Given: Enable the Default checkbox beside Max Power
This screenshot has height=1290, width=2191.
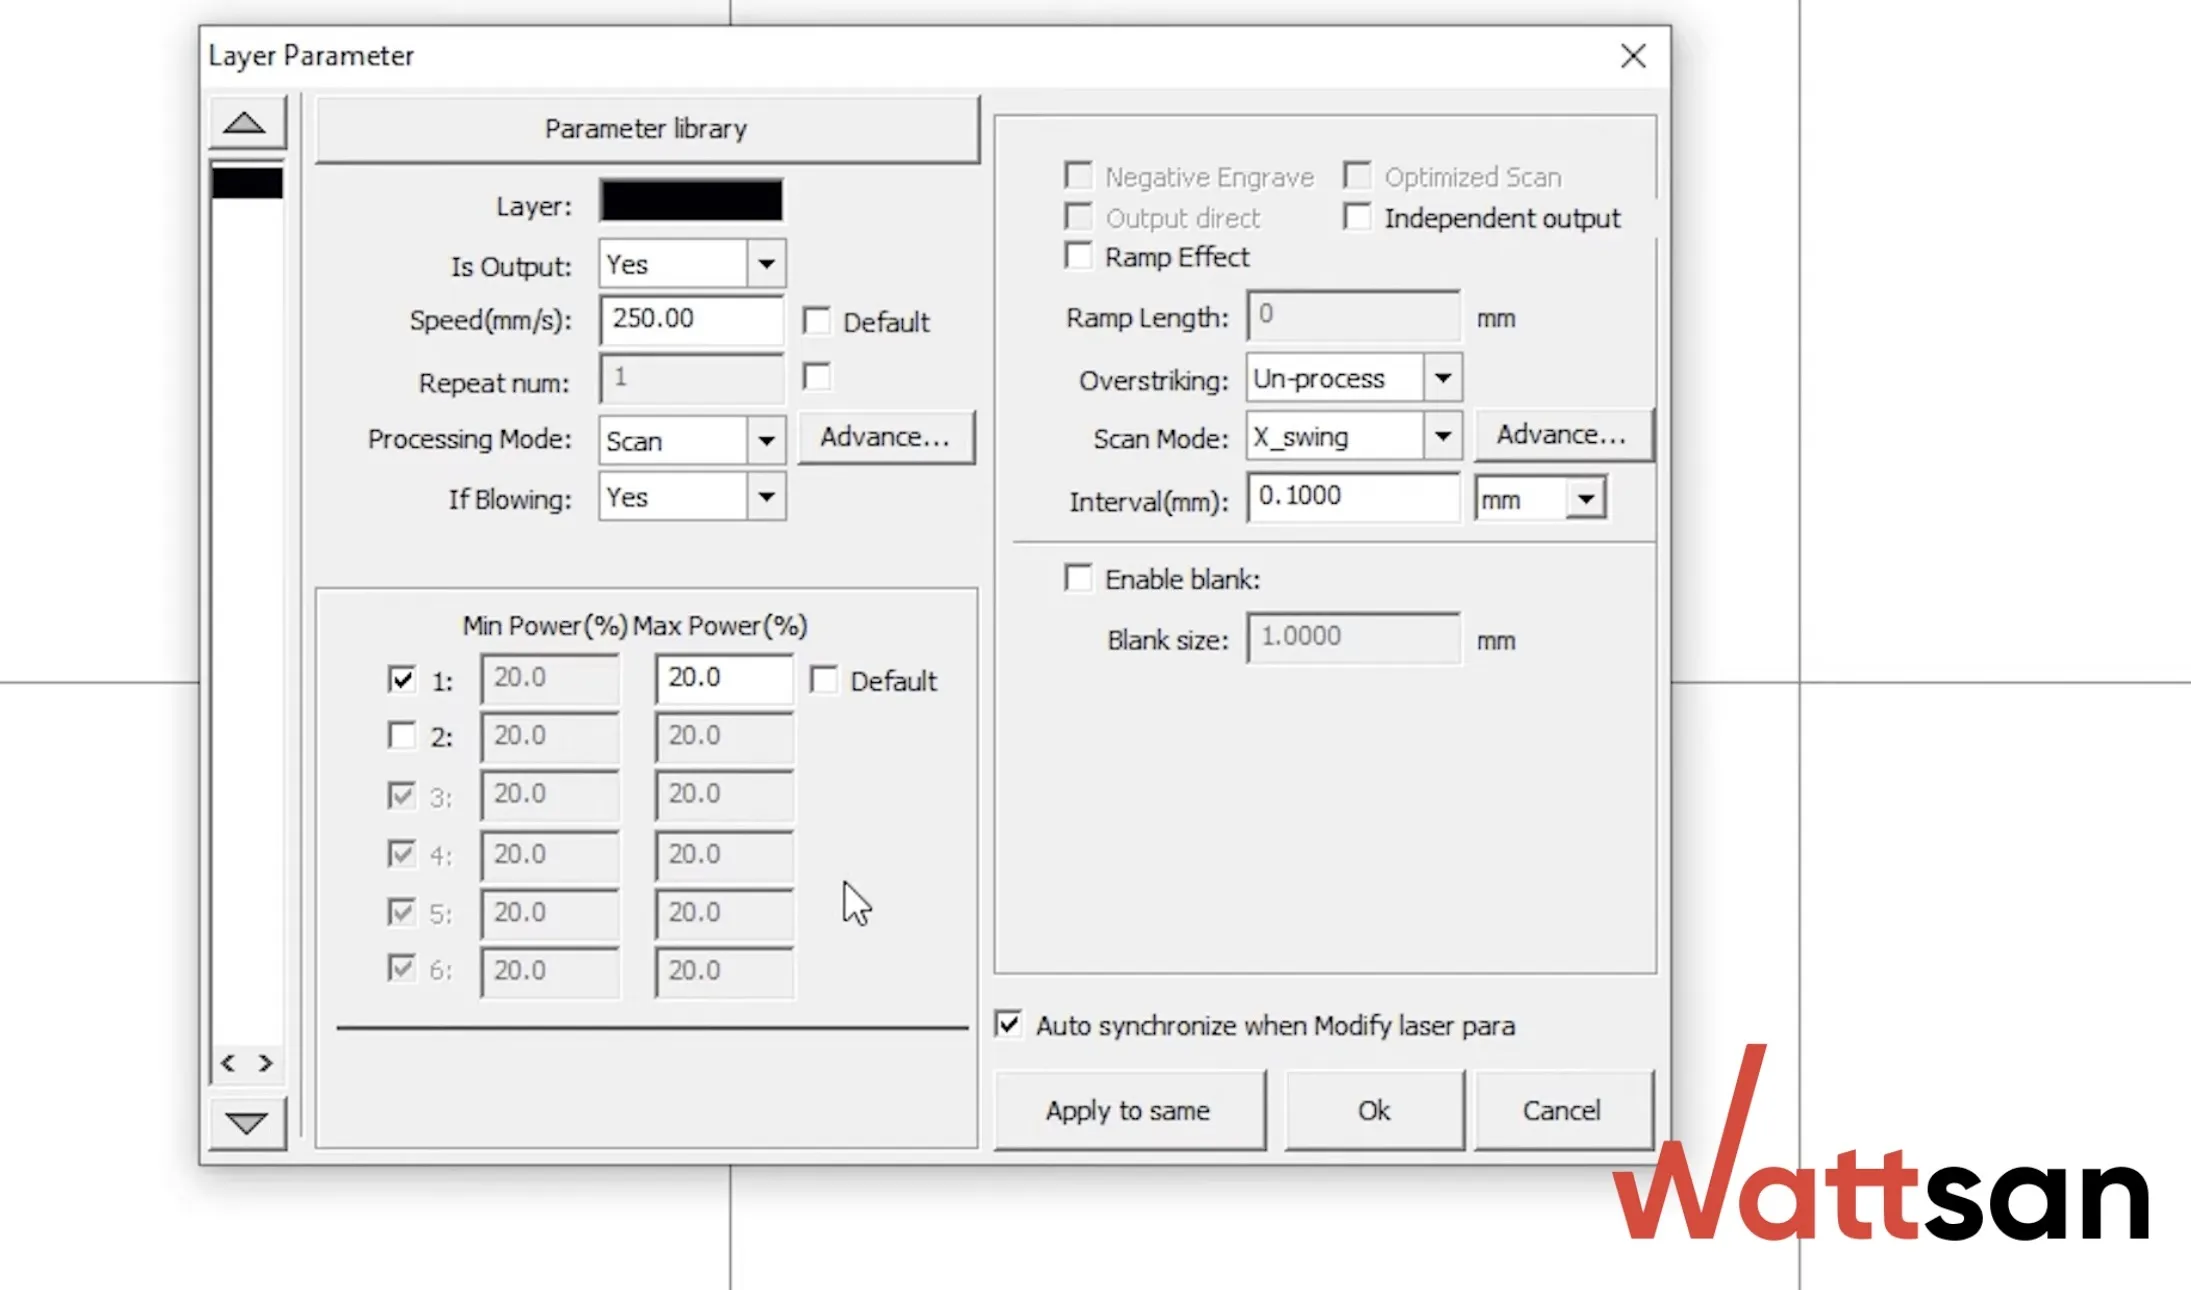Looking at the screenshot, I should pos(824,680).
